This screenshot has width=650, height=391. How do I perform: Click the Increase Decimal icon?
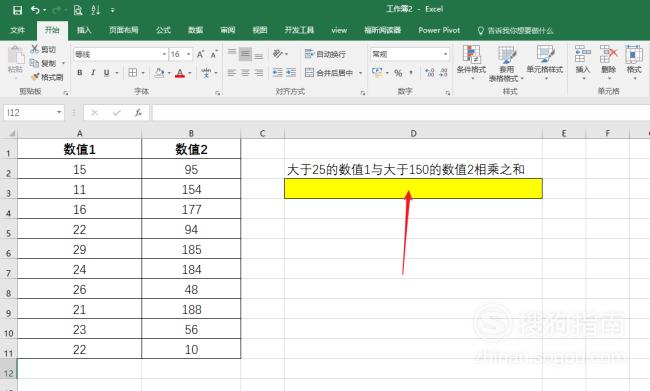click(430, 73)
